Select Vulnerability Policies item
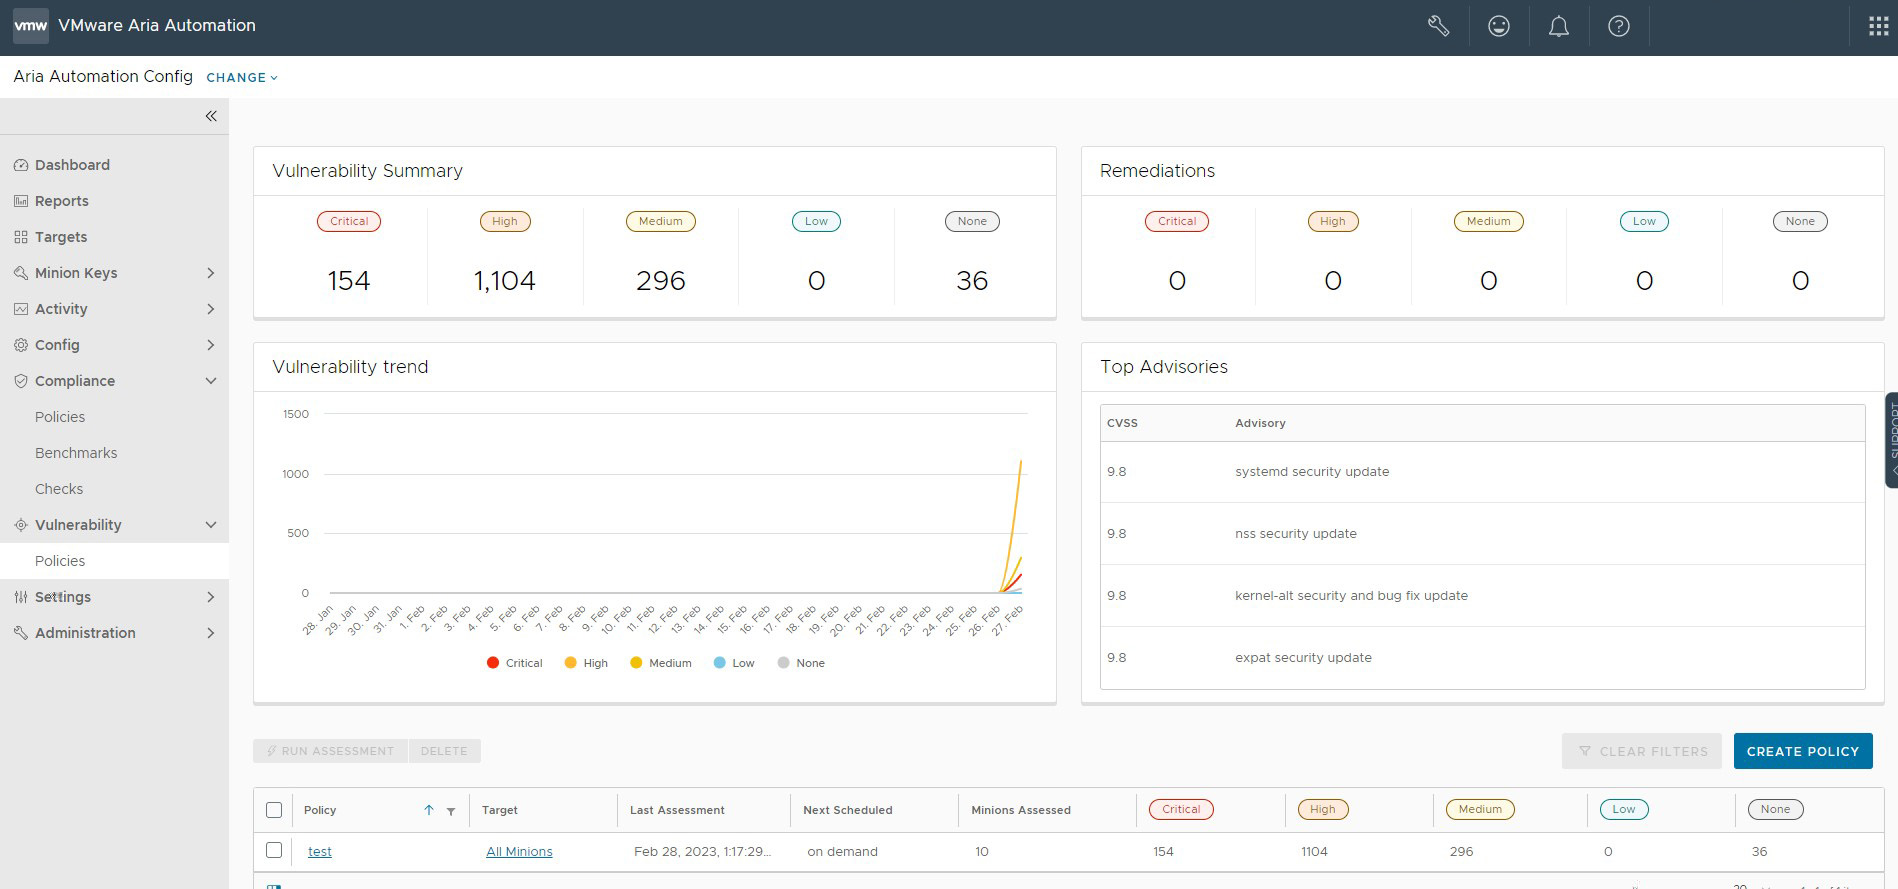The image size is (1898, 889). 114,561
